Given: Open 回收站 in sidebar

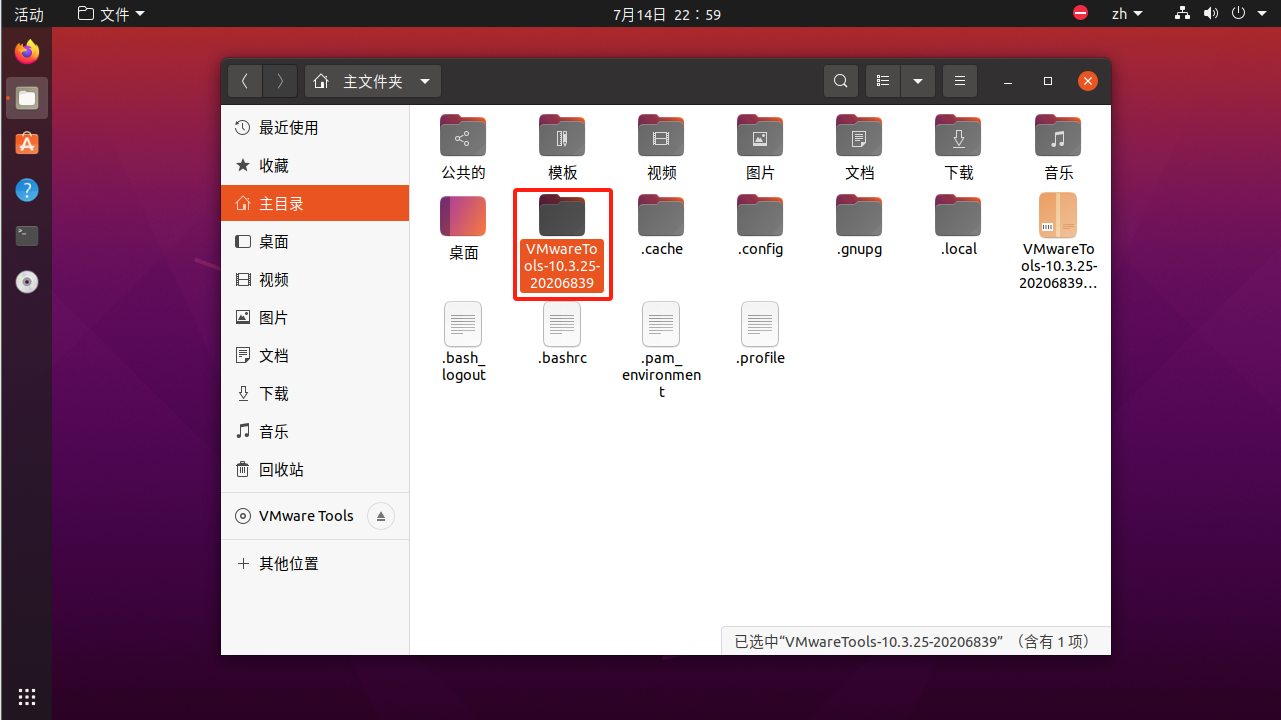Looking at the screenshot, I should click(x=315, y=470).
